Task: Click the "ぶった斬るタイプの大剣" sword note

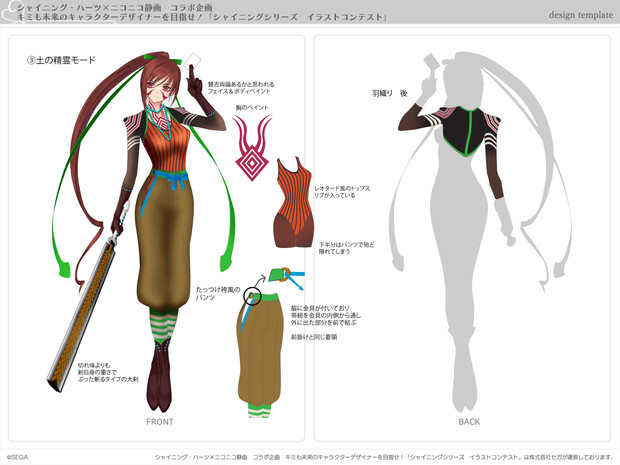Action: click(108, 379)
